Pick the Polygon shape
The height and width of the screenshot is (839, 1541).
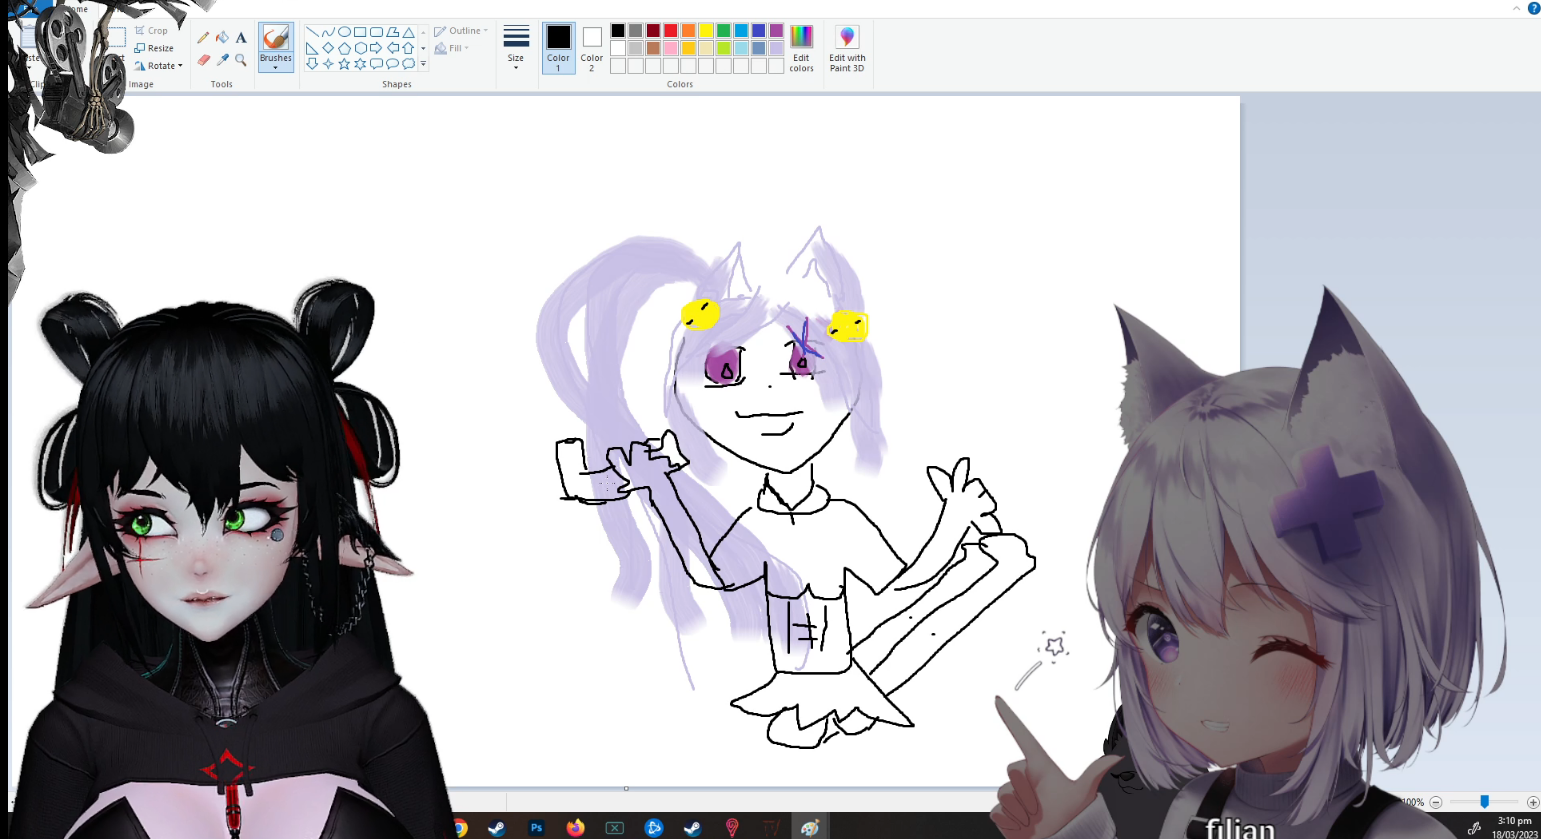coord(392,32)
